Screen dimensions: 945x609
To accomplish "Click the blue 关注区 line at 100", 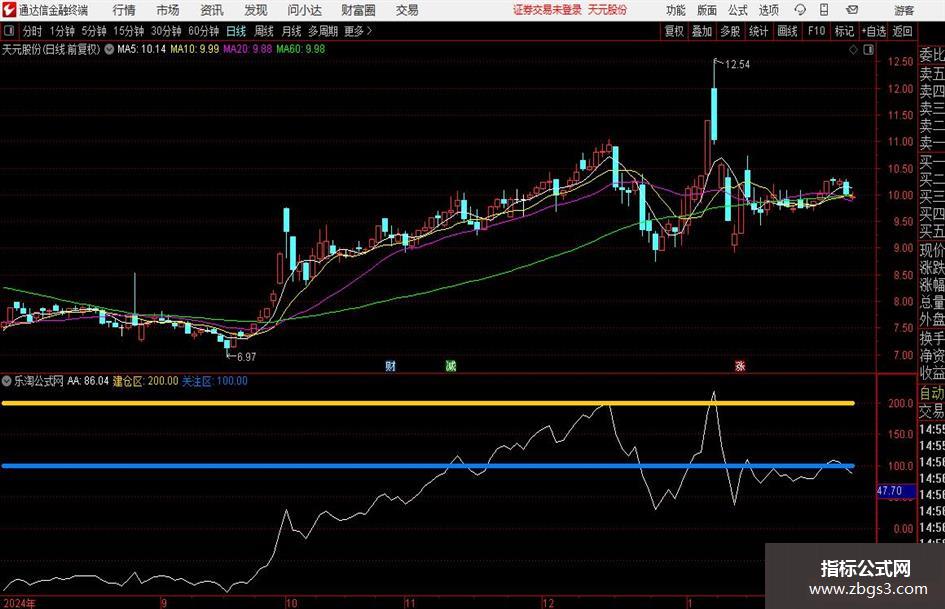I will pyautogui.click(x=428, y=465).
